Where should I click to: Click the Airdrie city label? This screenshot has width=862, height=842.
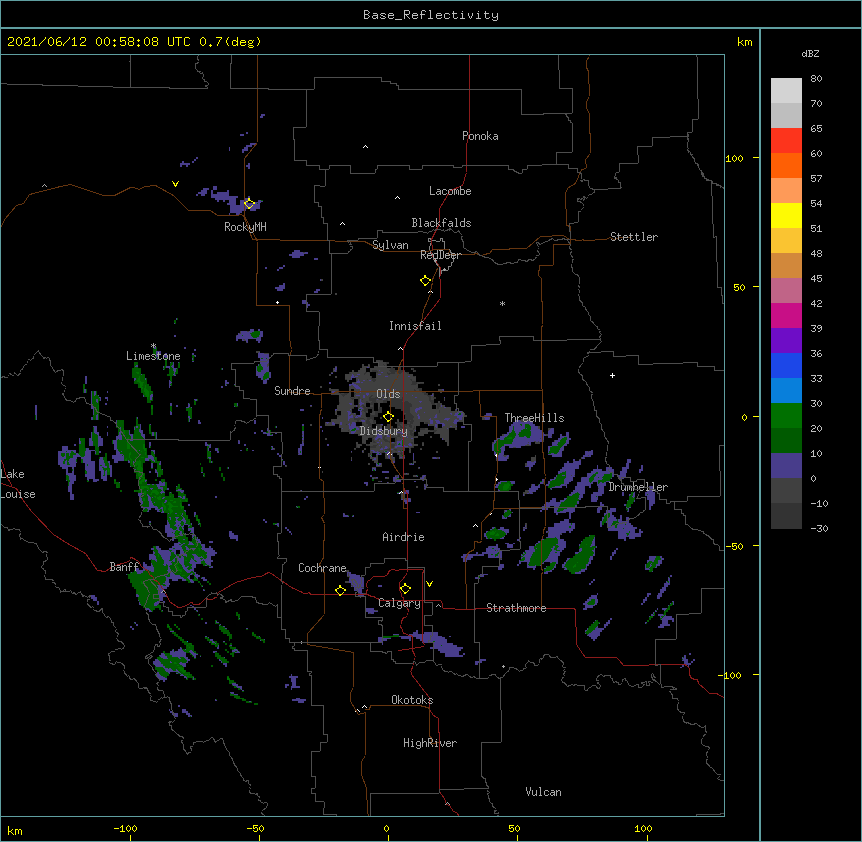[x=404, y=537]
